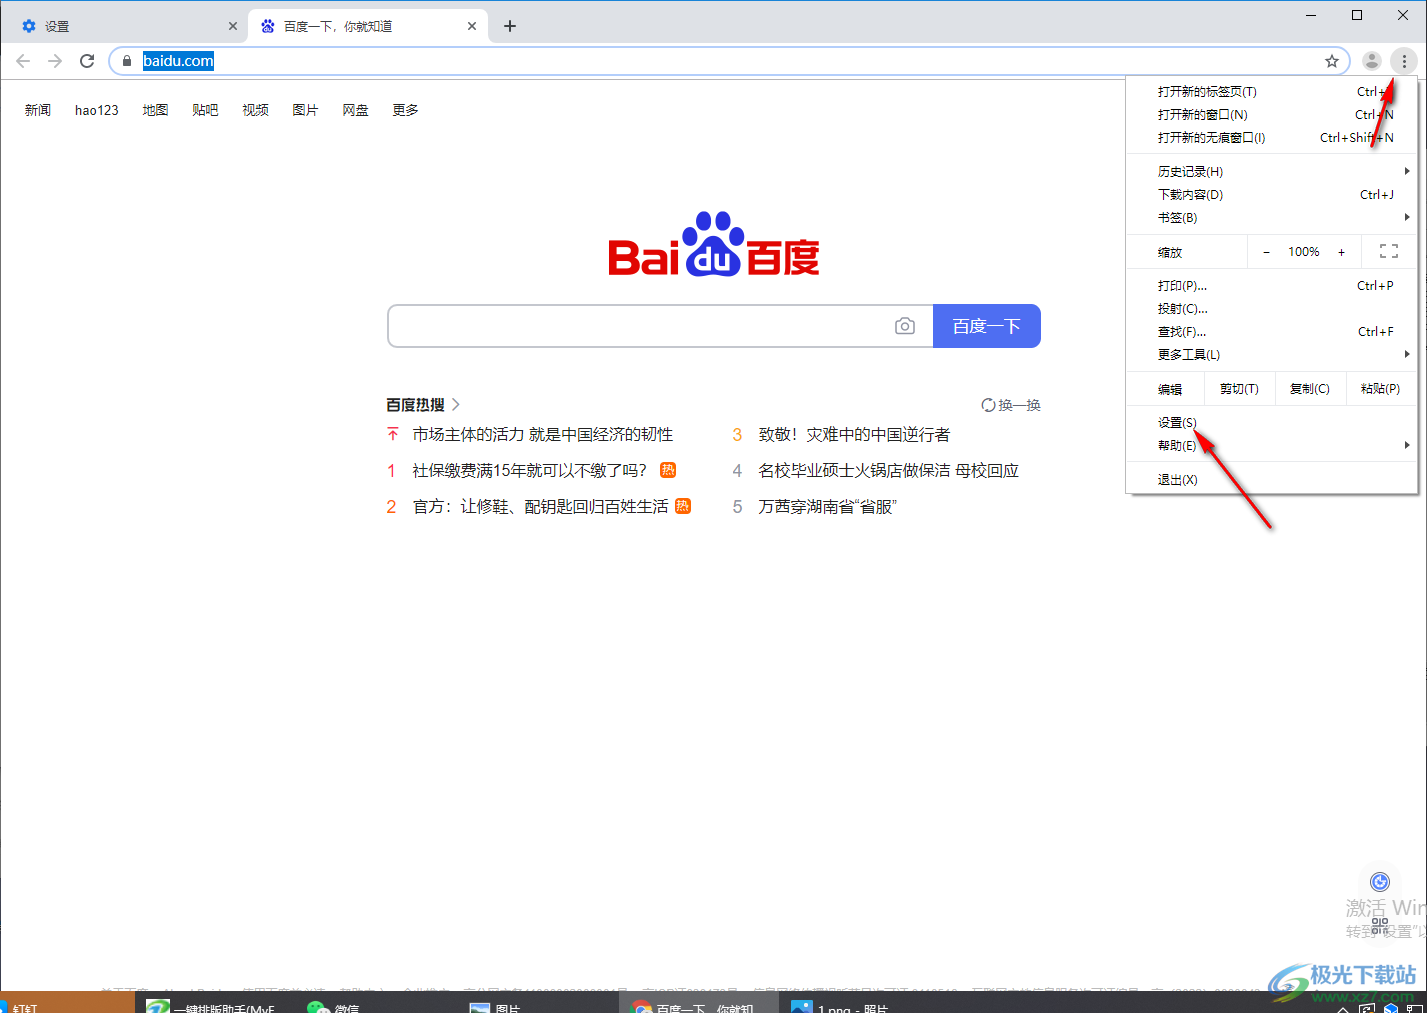Screen dimensions: 1427x1013
Task: Toggle fullscreen icon in zoom row
Action: pos(1389,252)
